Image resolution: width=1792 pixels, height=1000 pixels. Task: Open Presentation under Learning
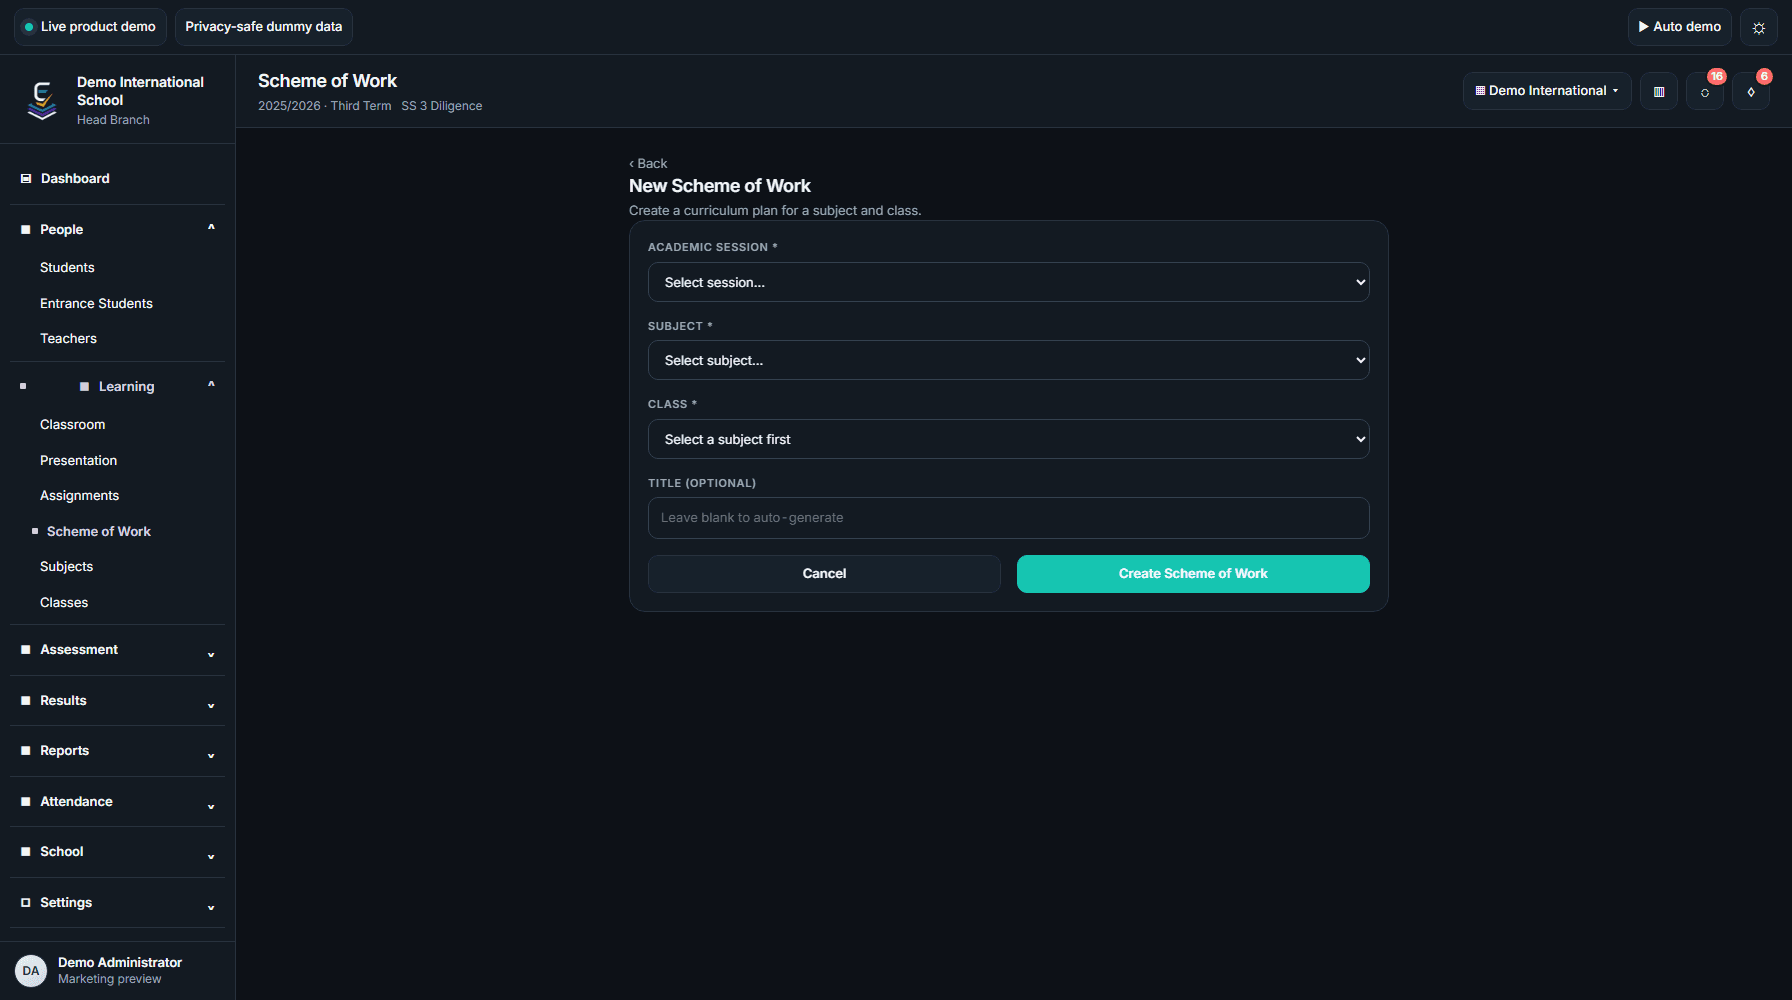[x=78, y=461]
